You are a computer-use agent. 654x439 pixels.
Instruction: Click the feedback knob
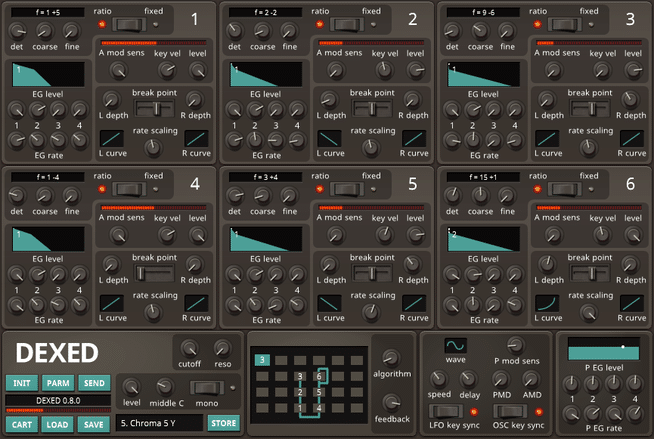391,403
